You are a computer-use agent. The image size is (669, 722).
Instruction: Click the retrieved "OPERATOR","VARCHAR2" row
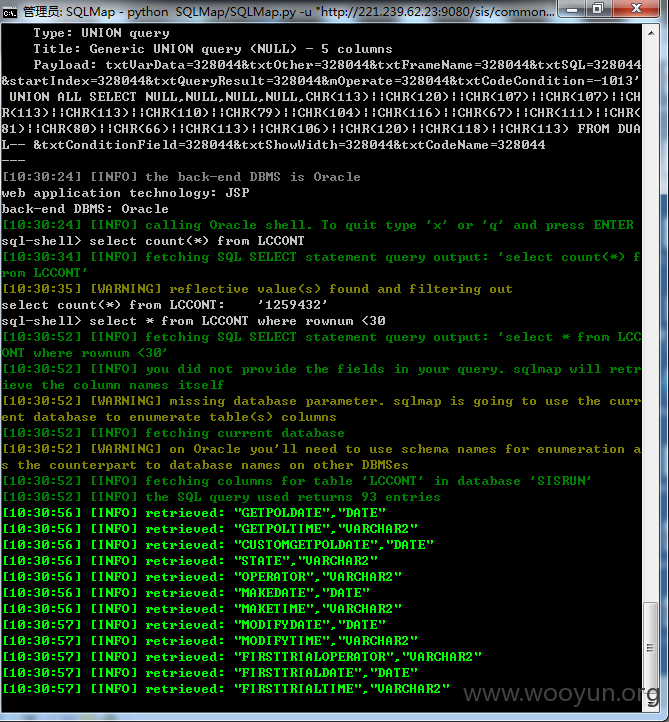pyautogui.click(x=202, y=577)
